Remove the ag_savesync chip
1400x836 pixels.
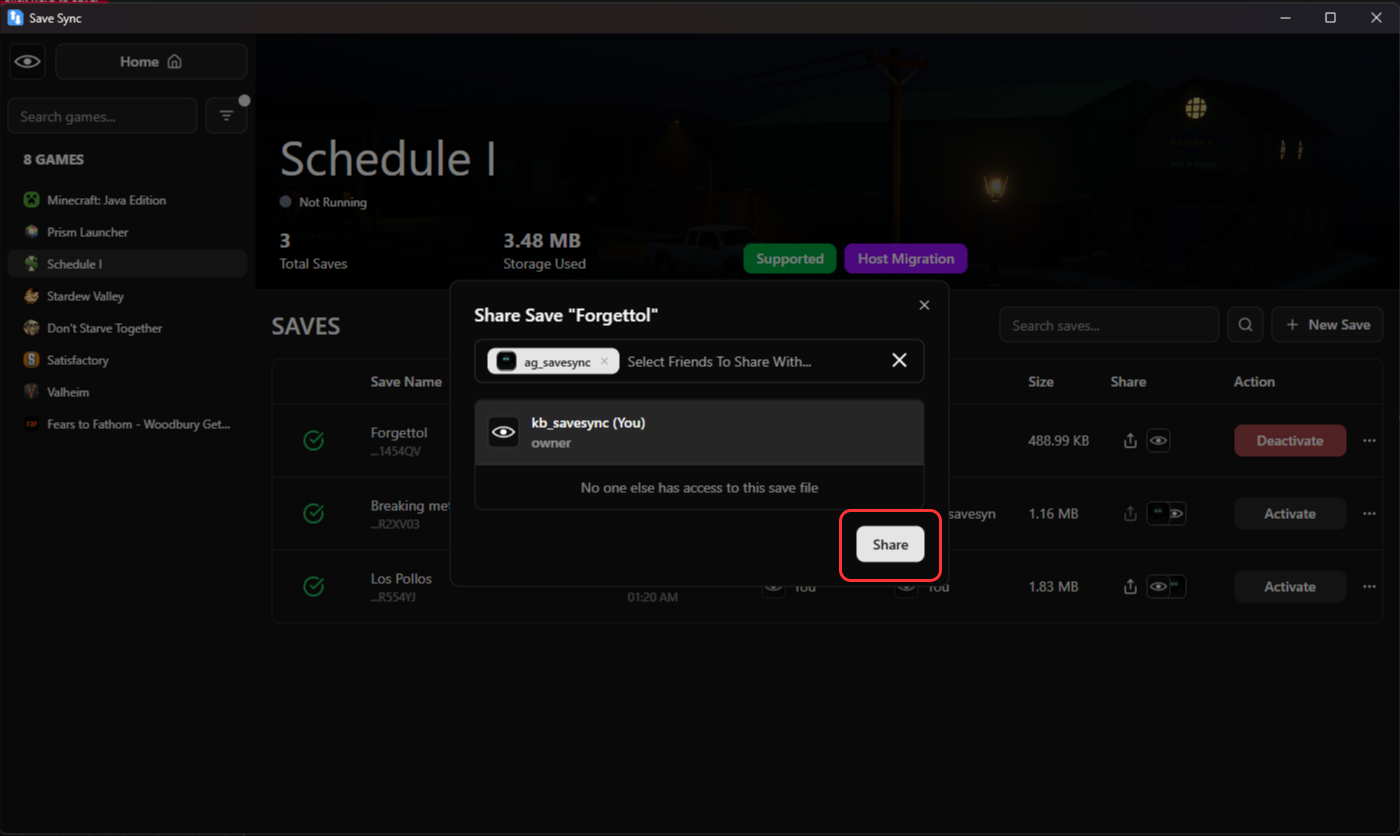point(604,361)
